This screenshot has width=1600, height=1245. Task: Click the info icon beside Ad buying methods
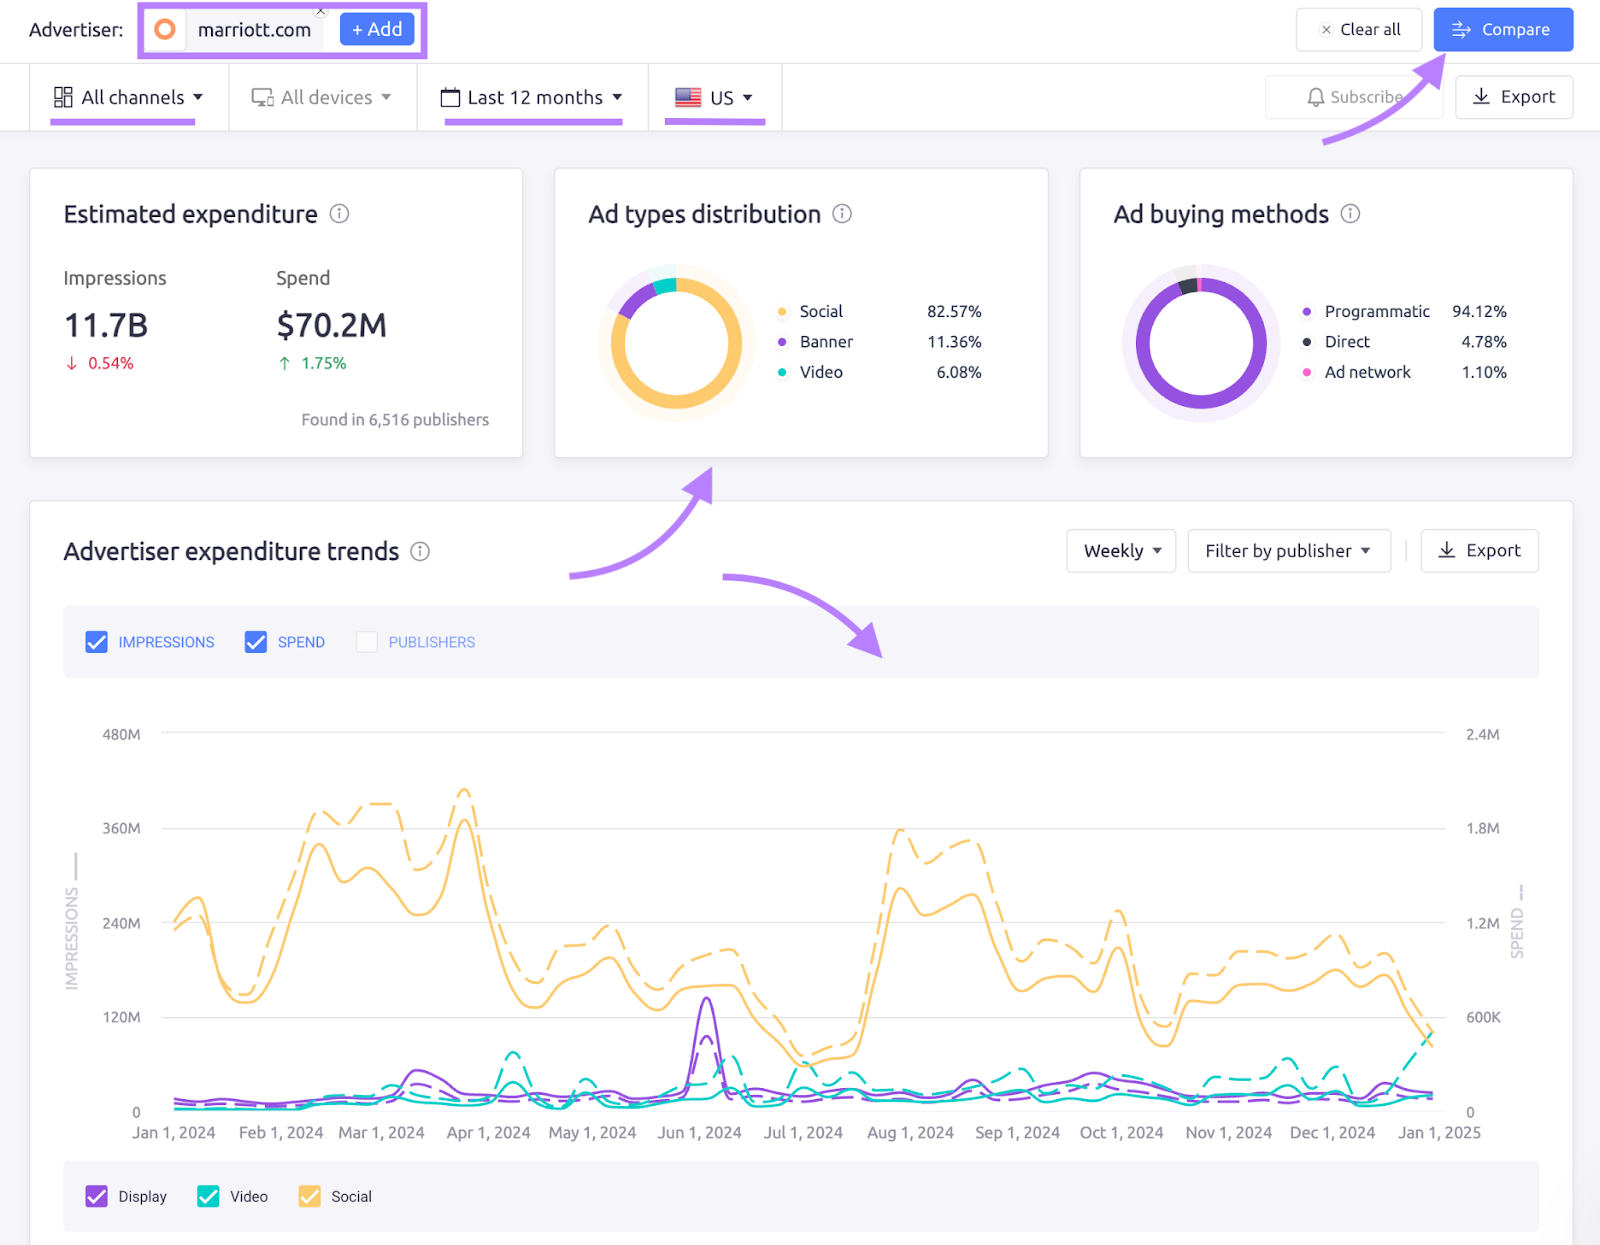click(x=1351, y=213)
